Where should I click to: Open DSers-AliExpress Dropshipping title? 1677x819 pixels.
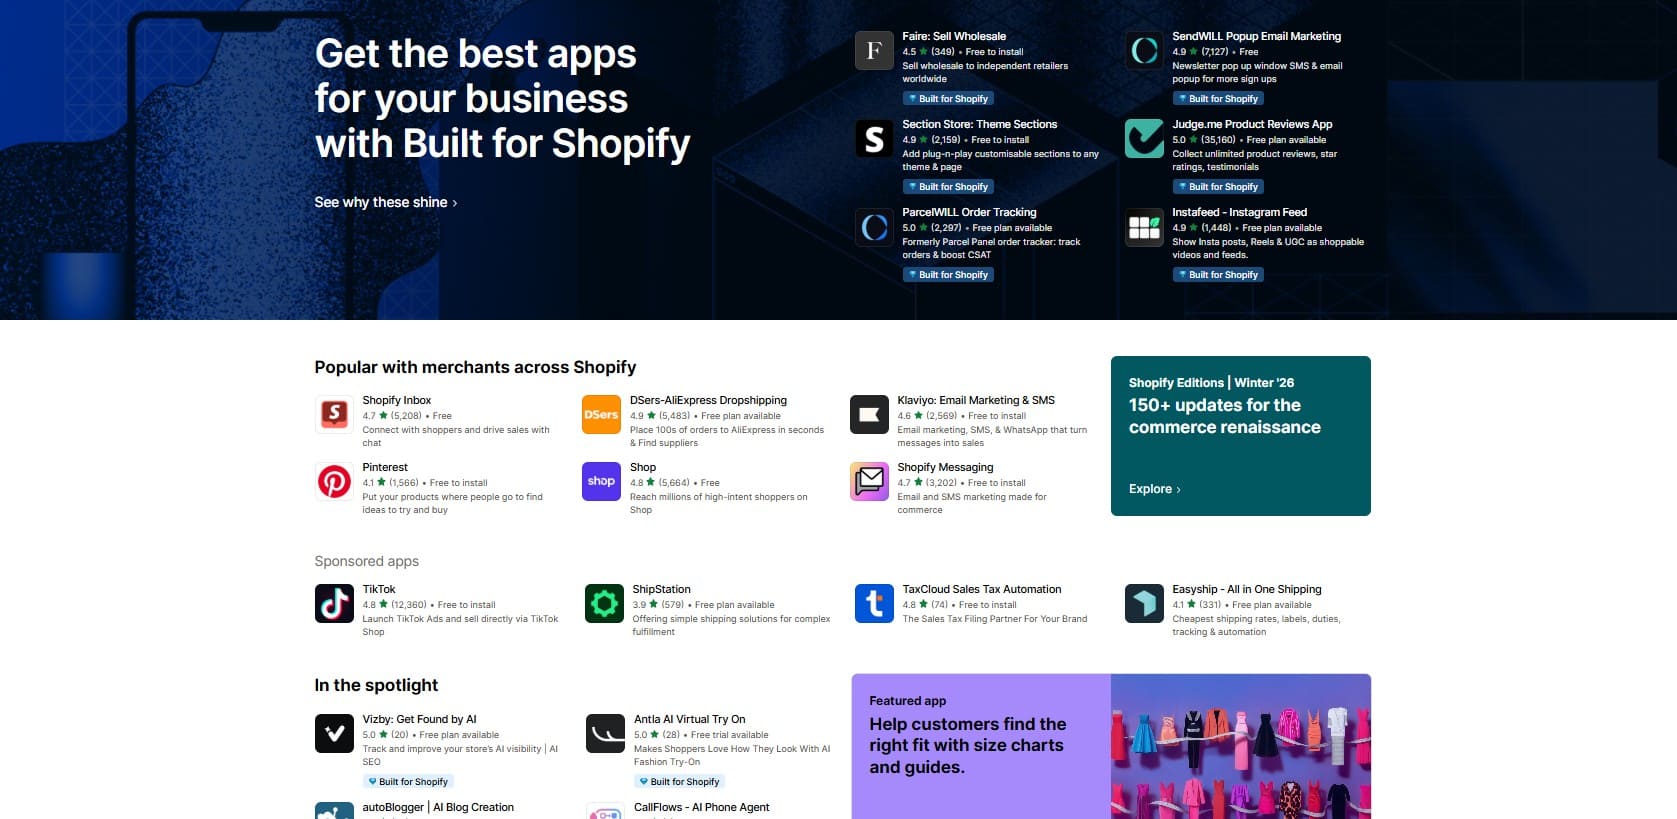pos(708,400)
